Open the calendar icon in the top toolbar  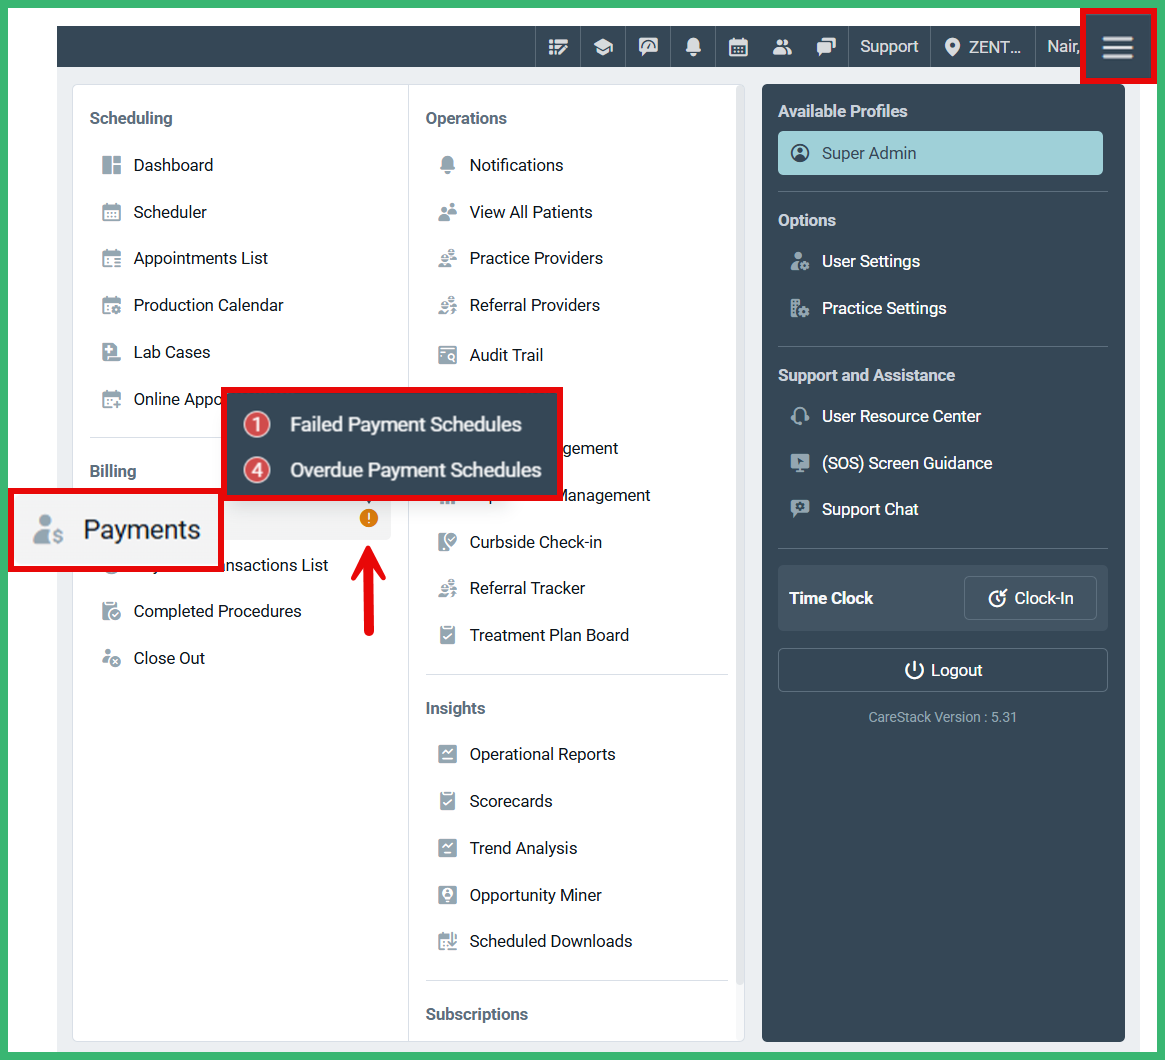[737, 46]
